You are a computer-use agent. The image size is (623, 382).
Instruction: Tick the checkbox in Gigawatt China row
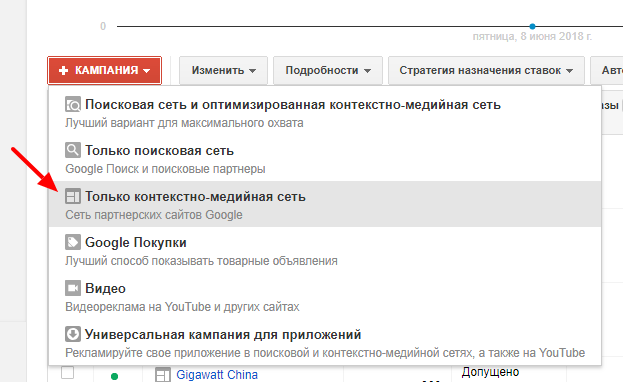coord(68,372)
